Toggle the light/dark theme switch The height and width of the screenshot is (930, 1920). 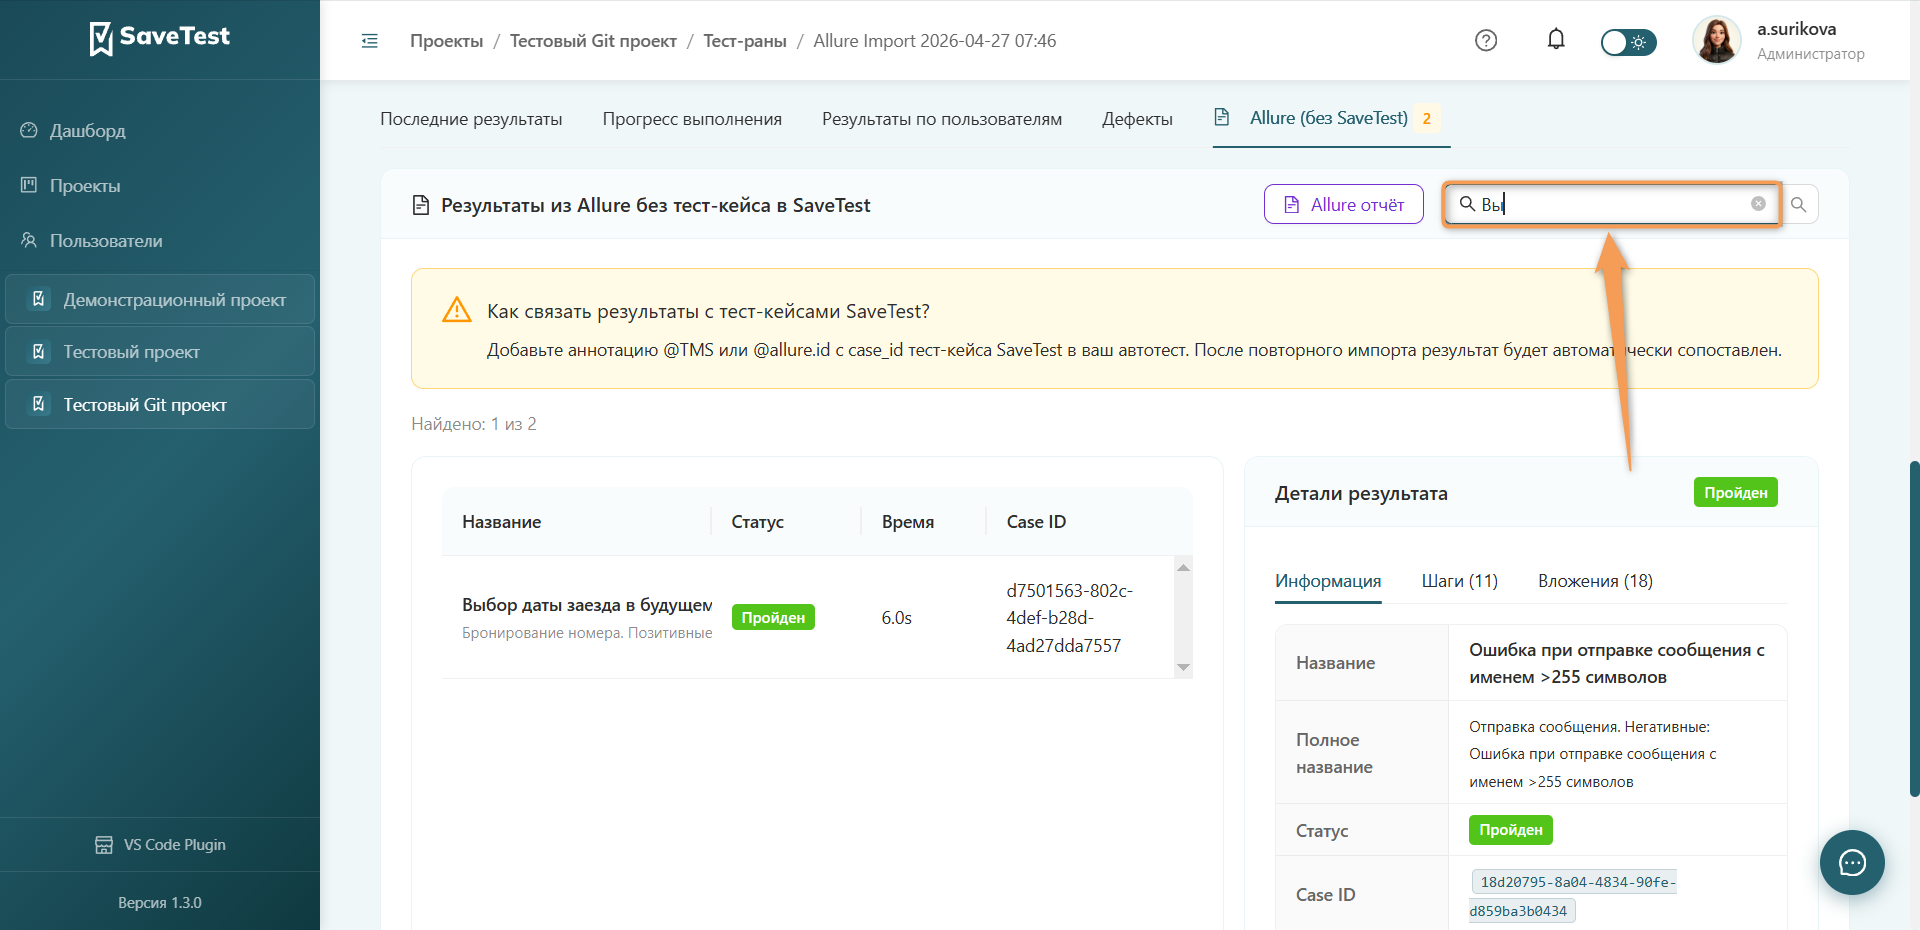tap(1629, 42)
